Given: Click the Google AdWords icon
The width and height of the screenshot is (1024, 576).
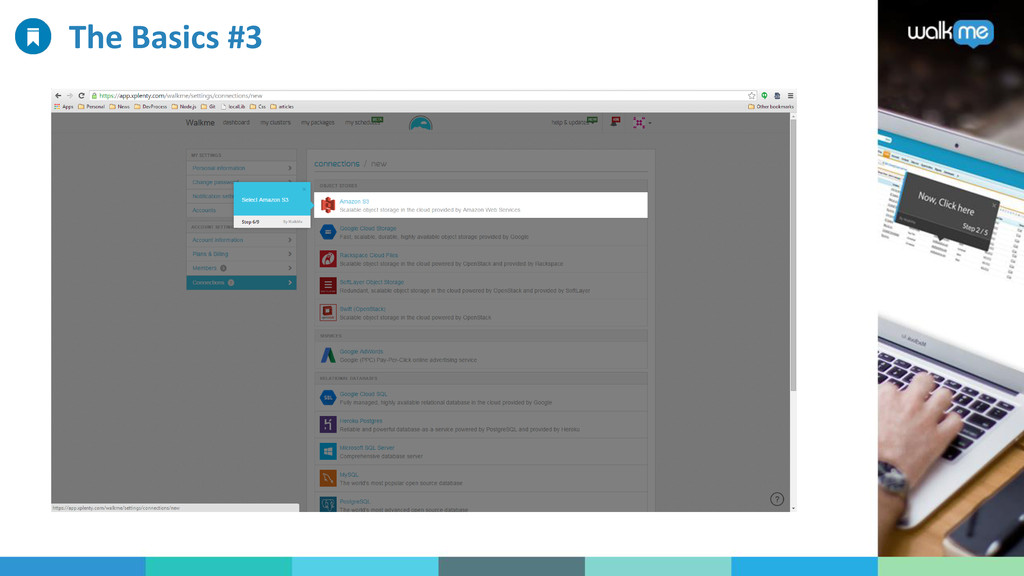Looking at the screenshot, I should coord(328,355).
